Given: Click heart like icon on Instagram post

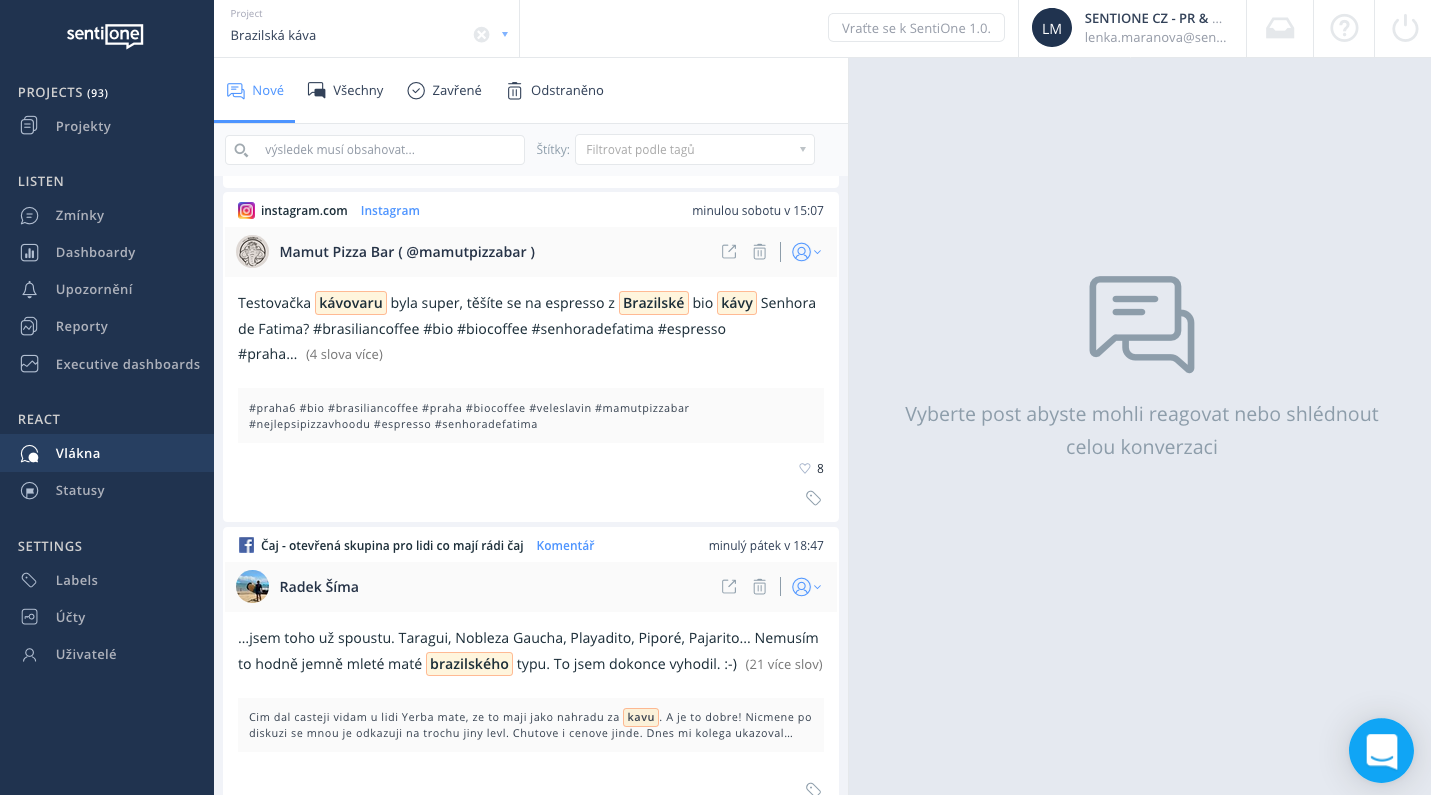Looking at the screenshot, I should [x=804, y=468].
